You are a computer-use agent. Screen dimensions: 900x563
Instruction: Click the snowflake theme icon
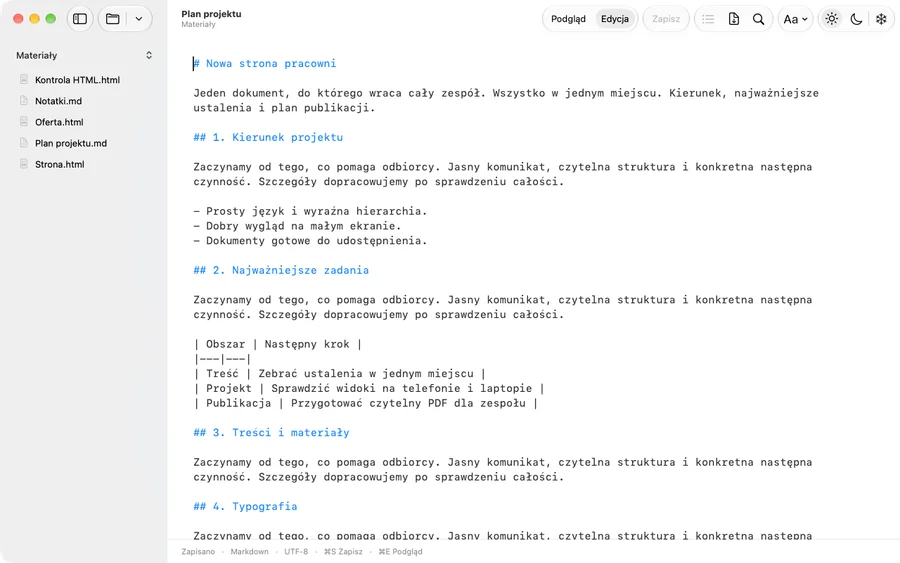coord(881,19)
